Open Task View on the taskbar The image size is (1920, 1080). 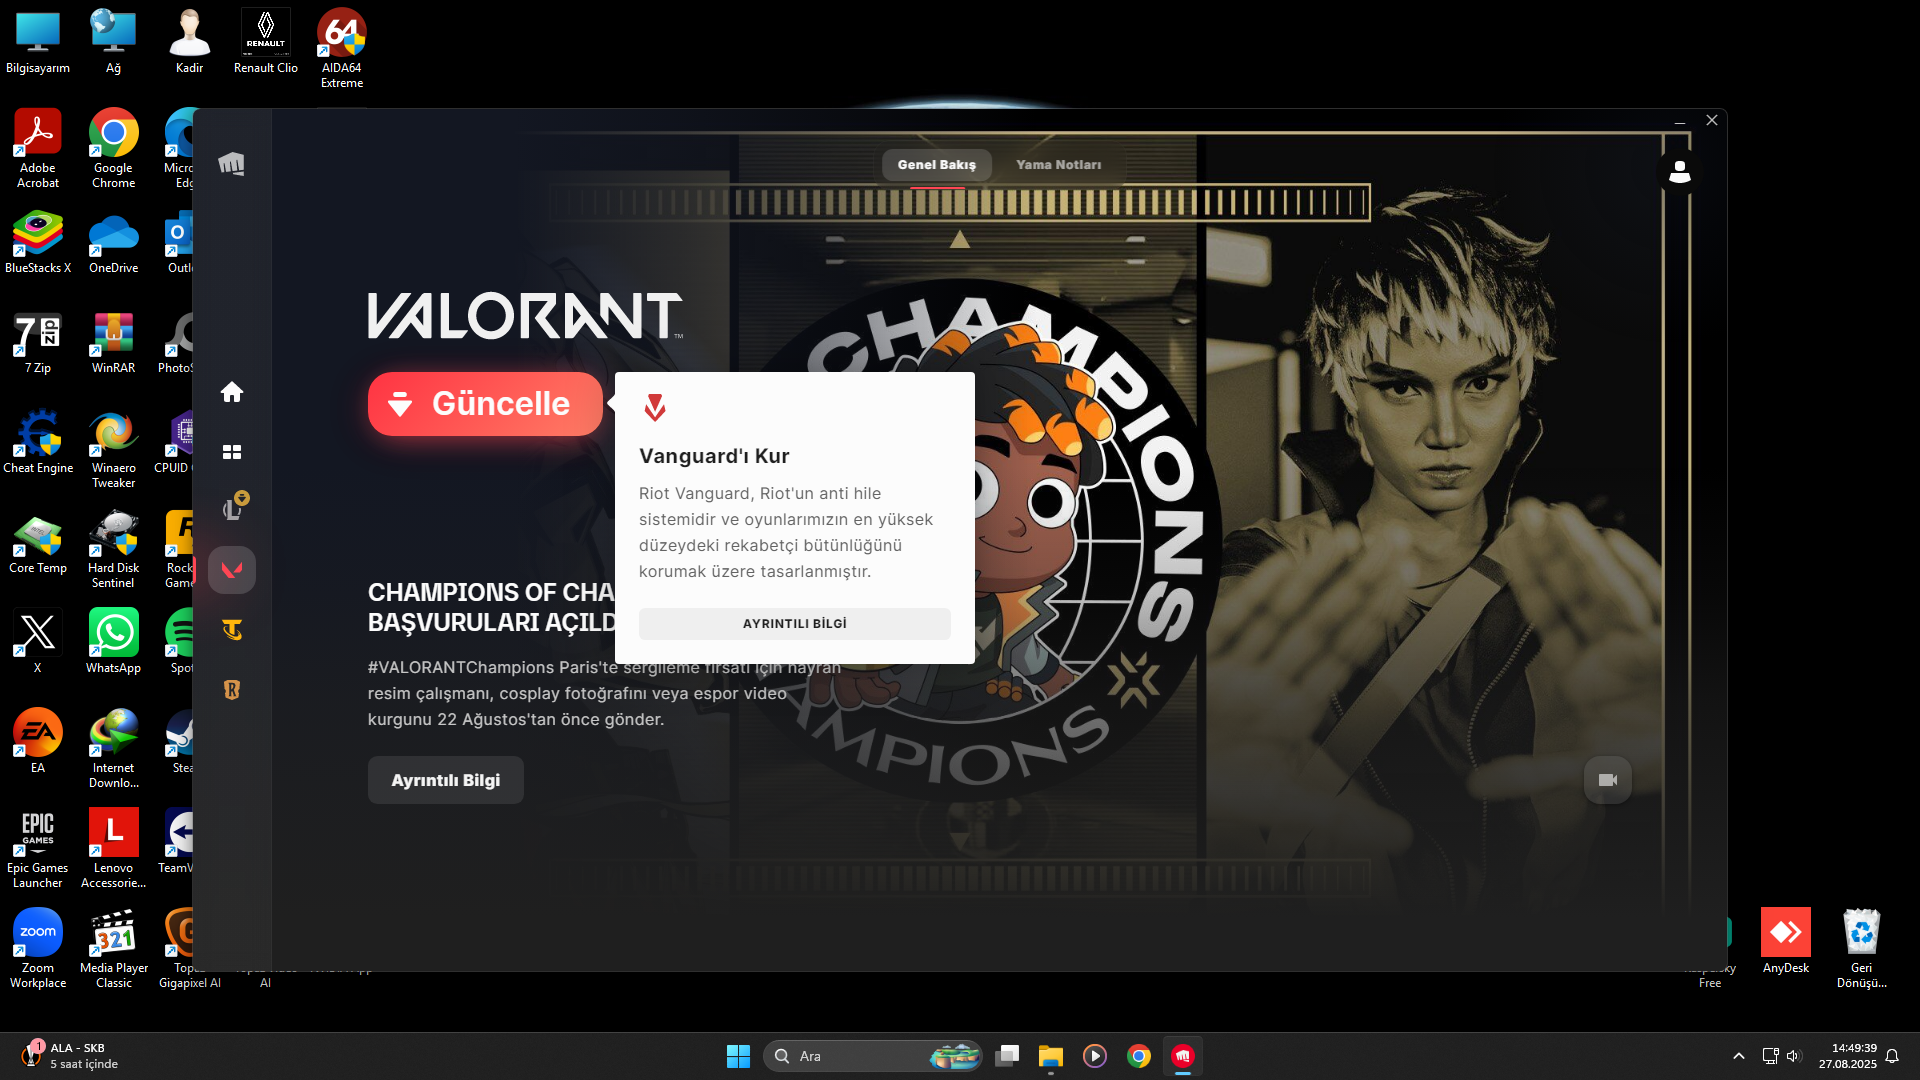1007,1056
